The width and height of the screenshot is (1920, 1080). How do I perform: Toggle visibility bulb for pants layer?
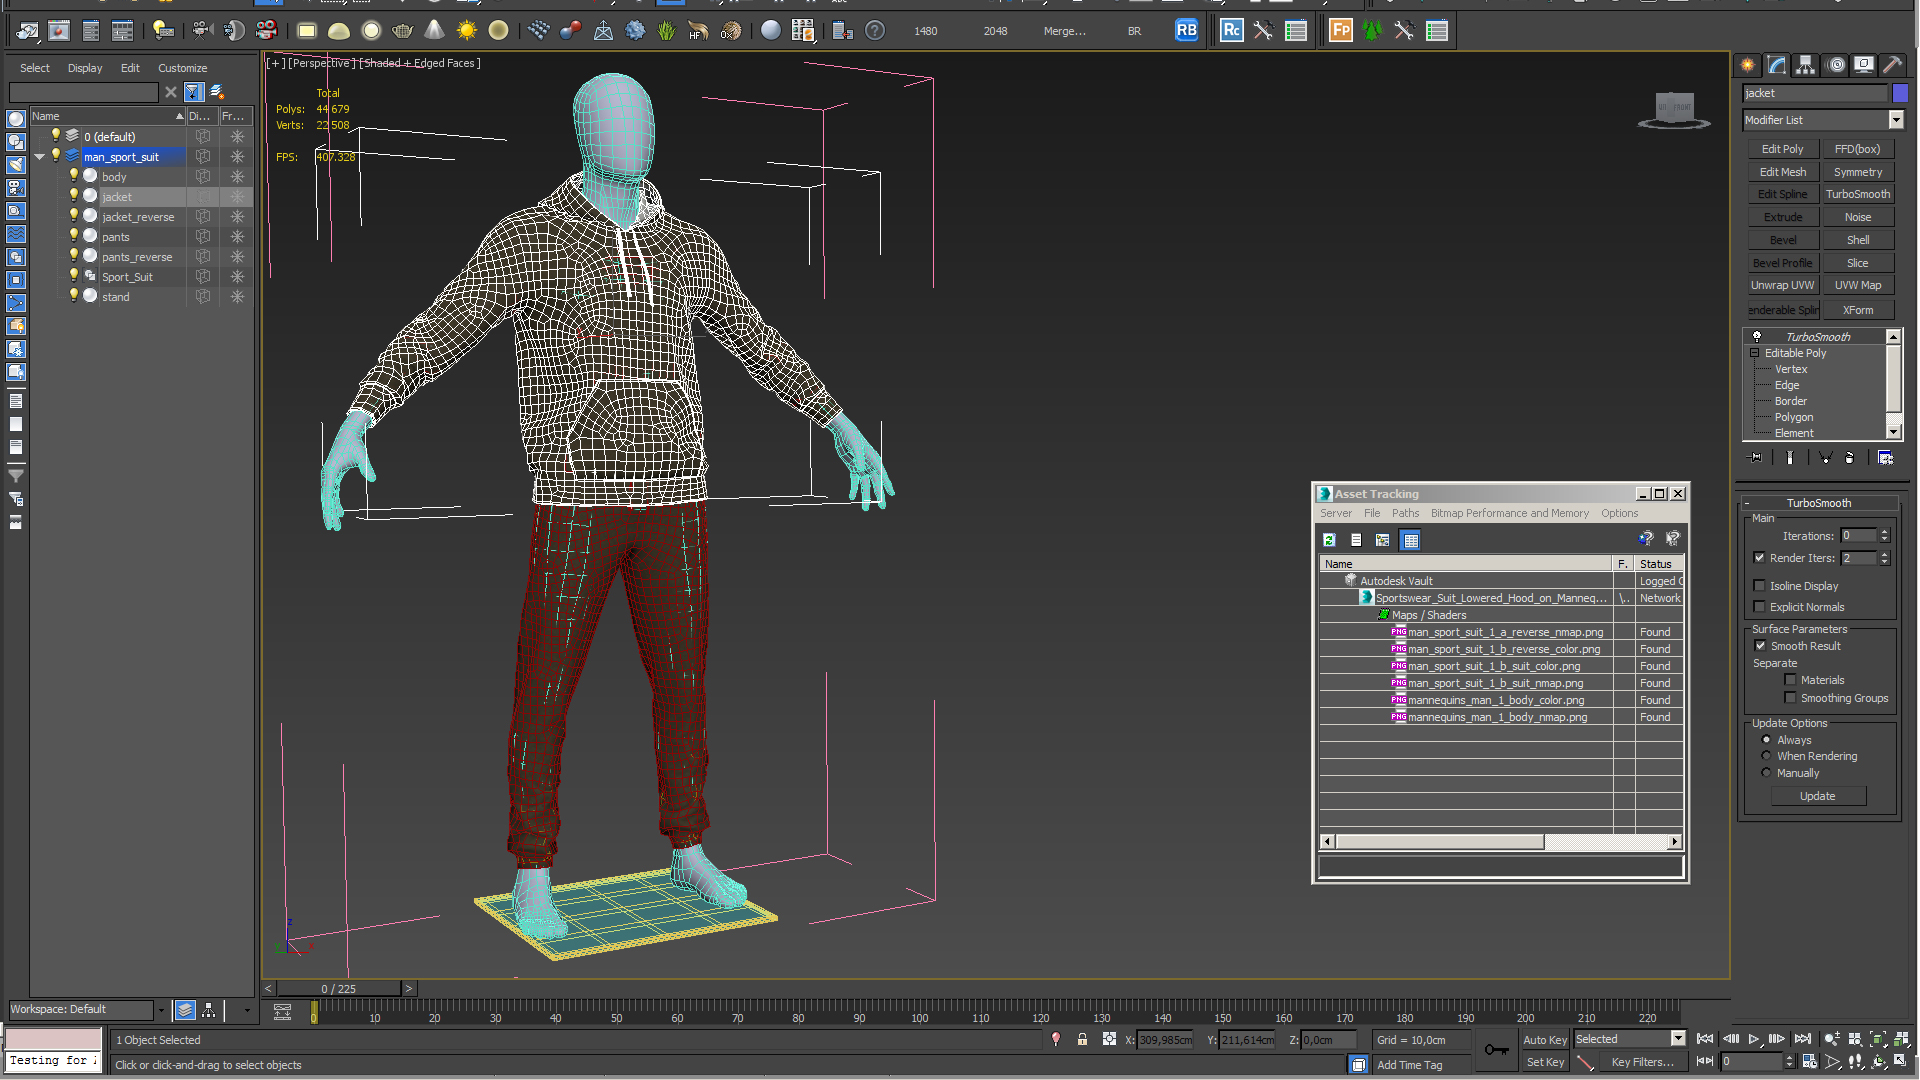73,236
